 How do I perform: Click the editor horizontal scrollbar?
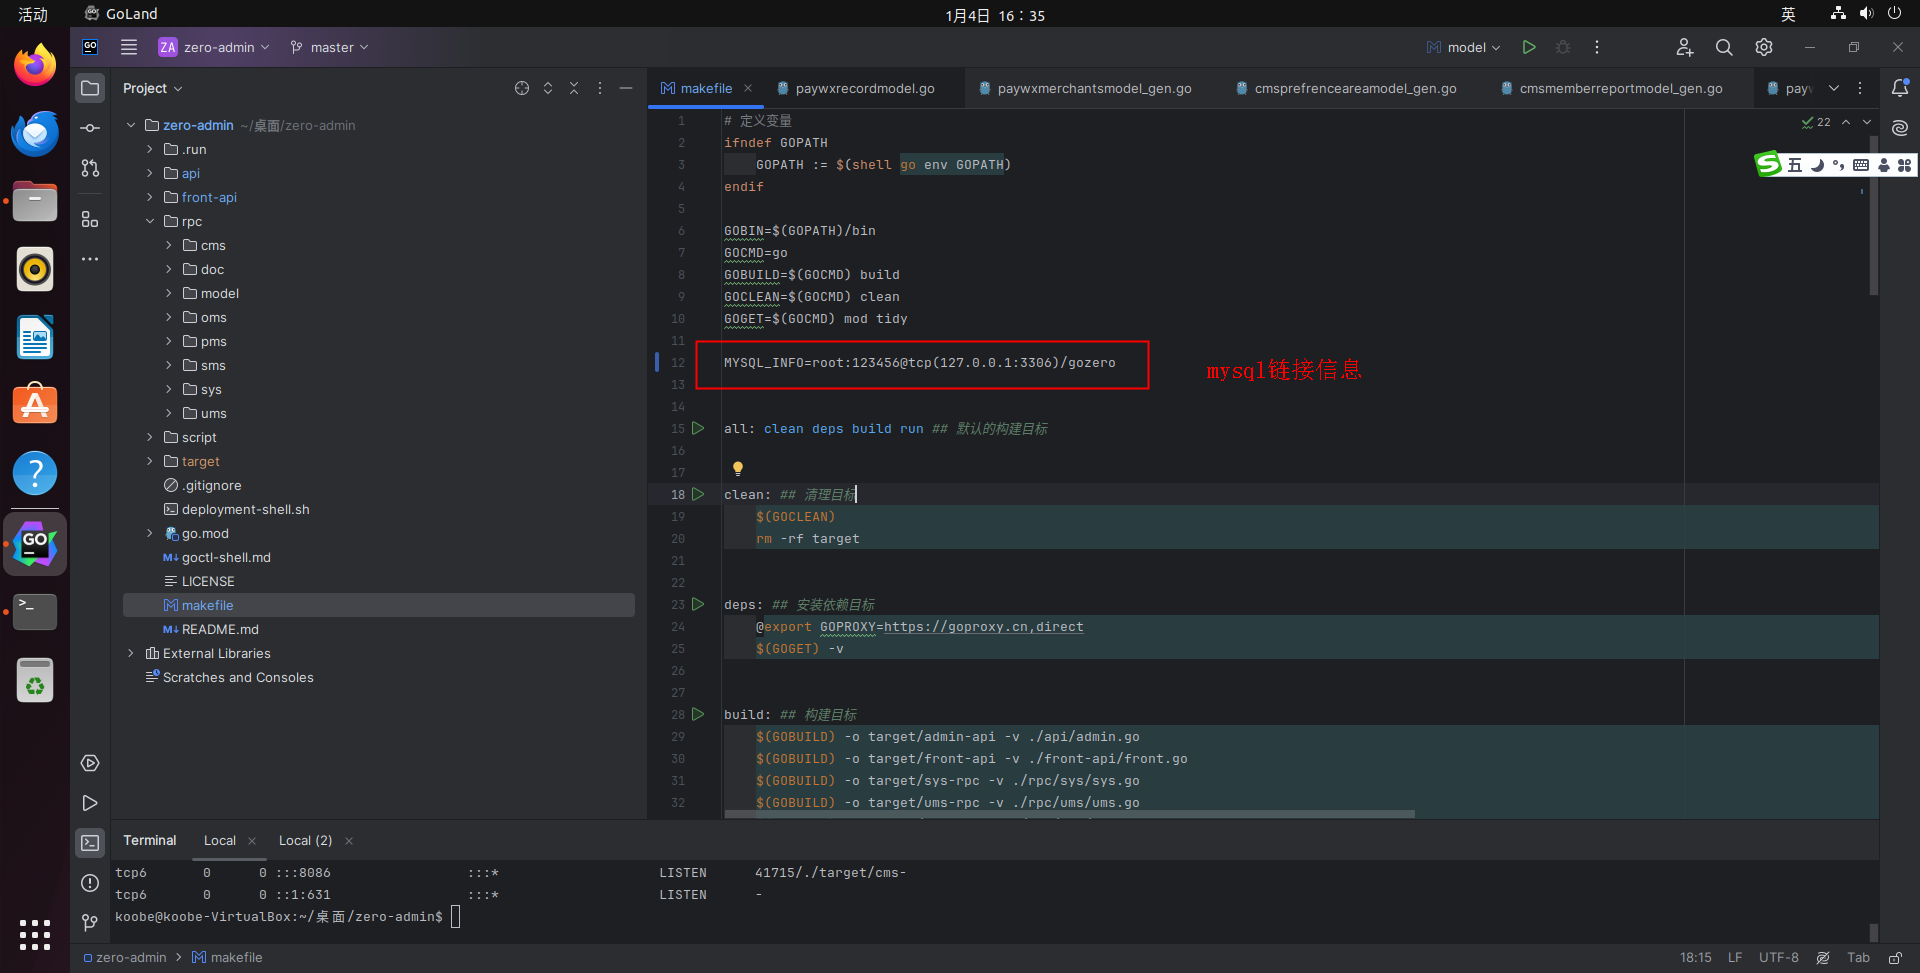tap(1069, 814)
